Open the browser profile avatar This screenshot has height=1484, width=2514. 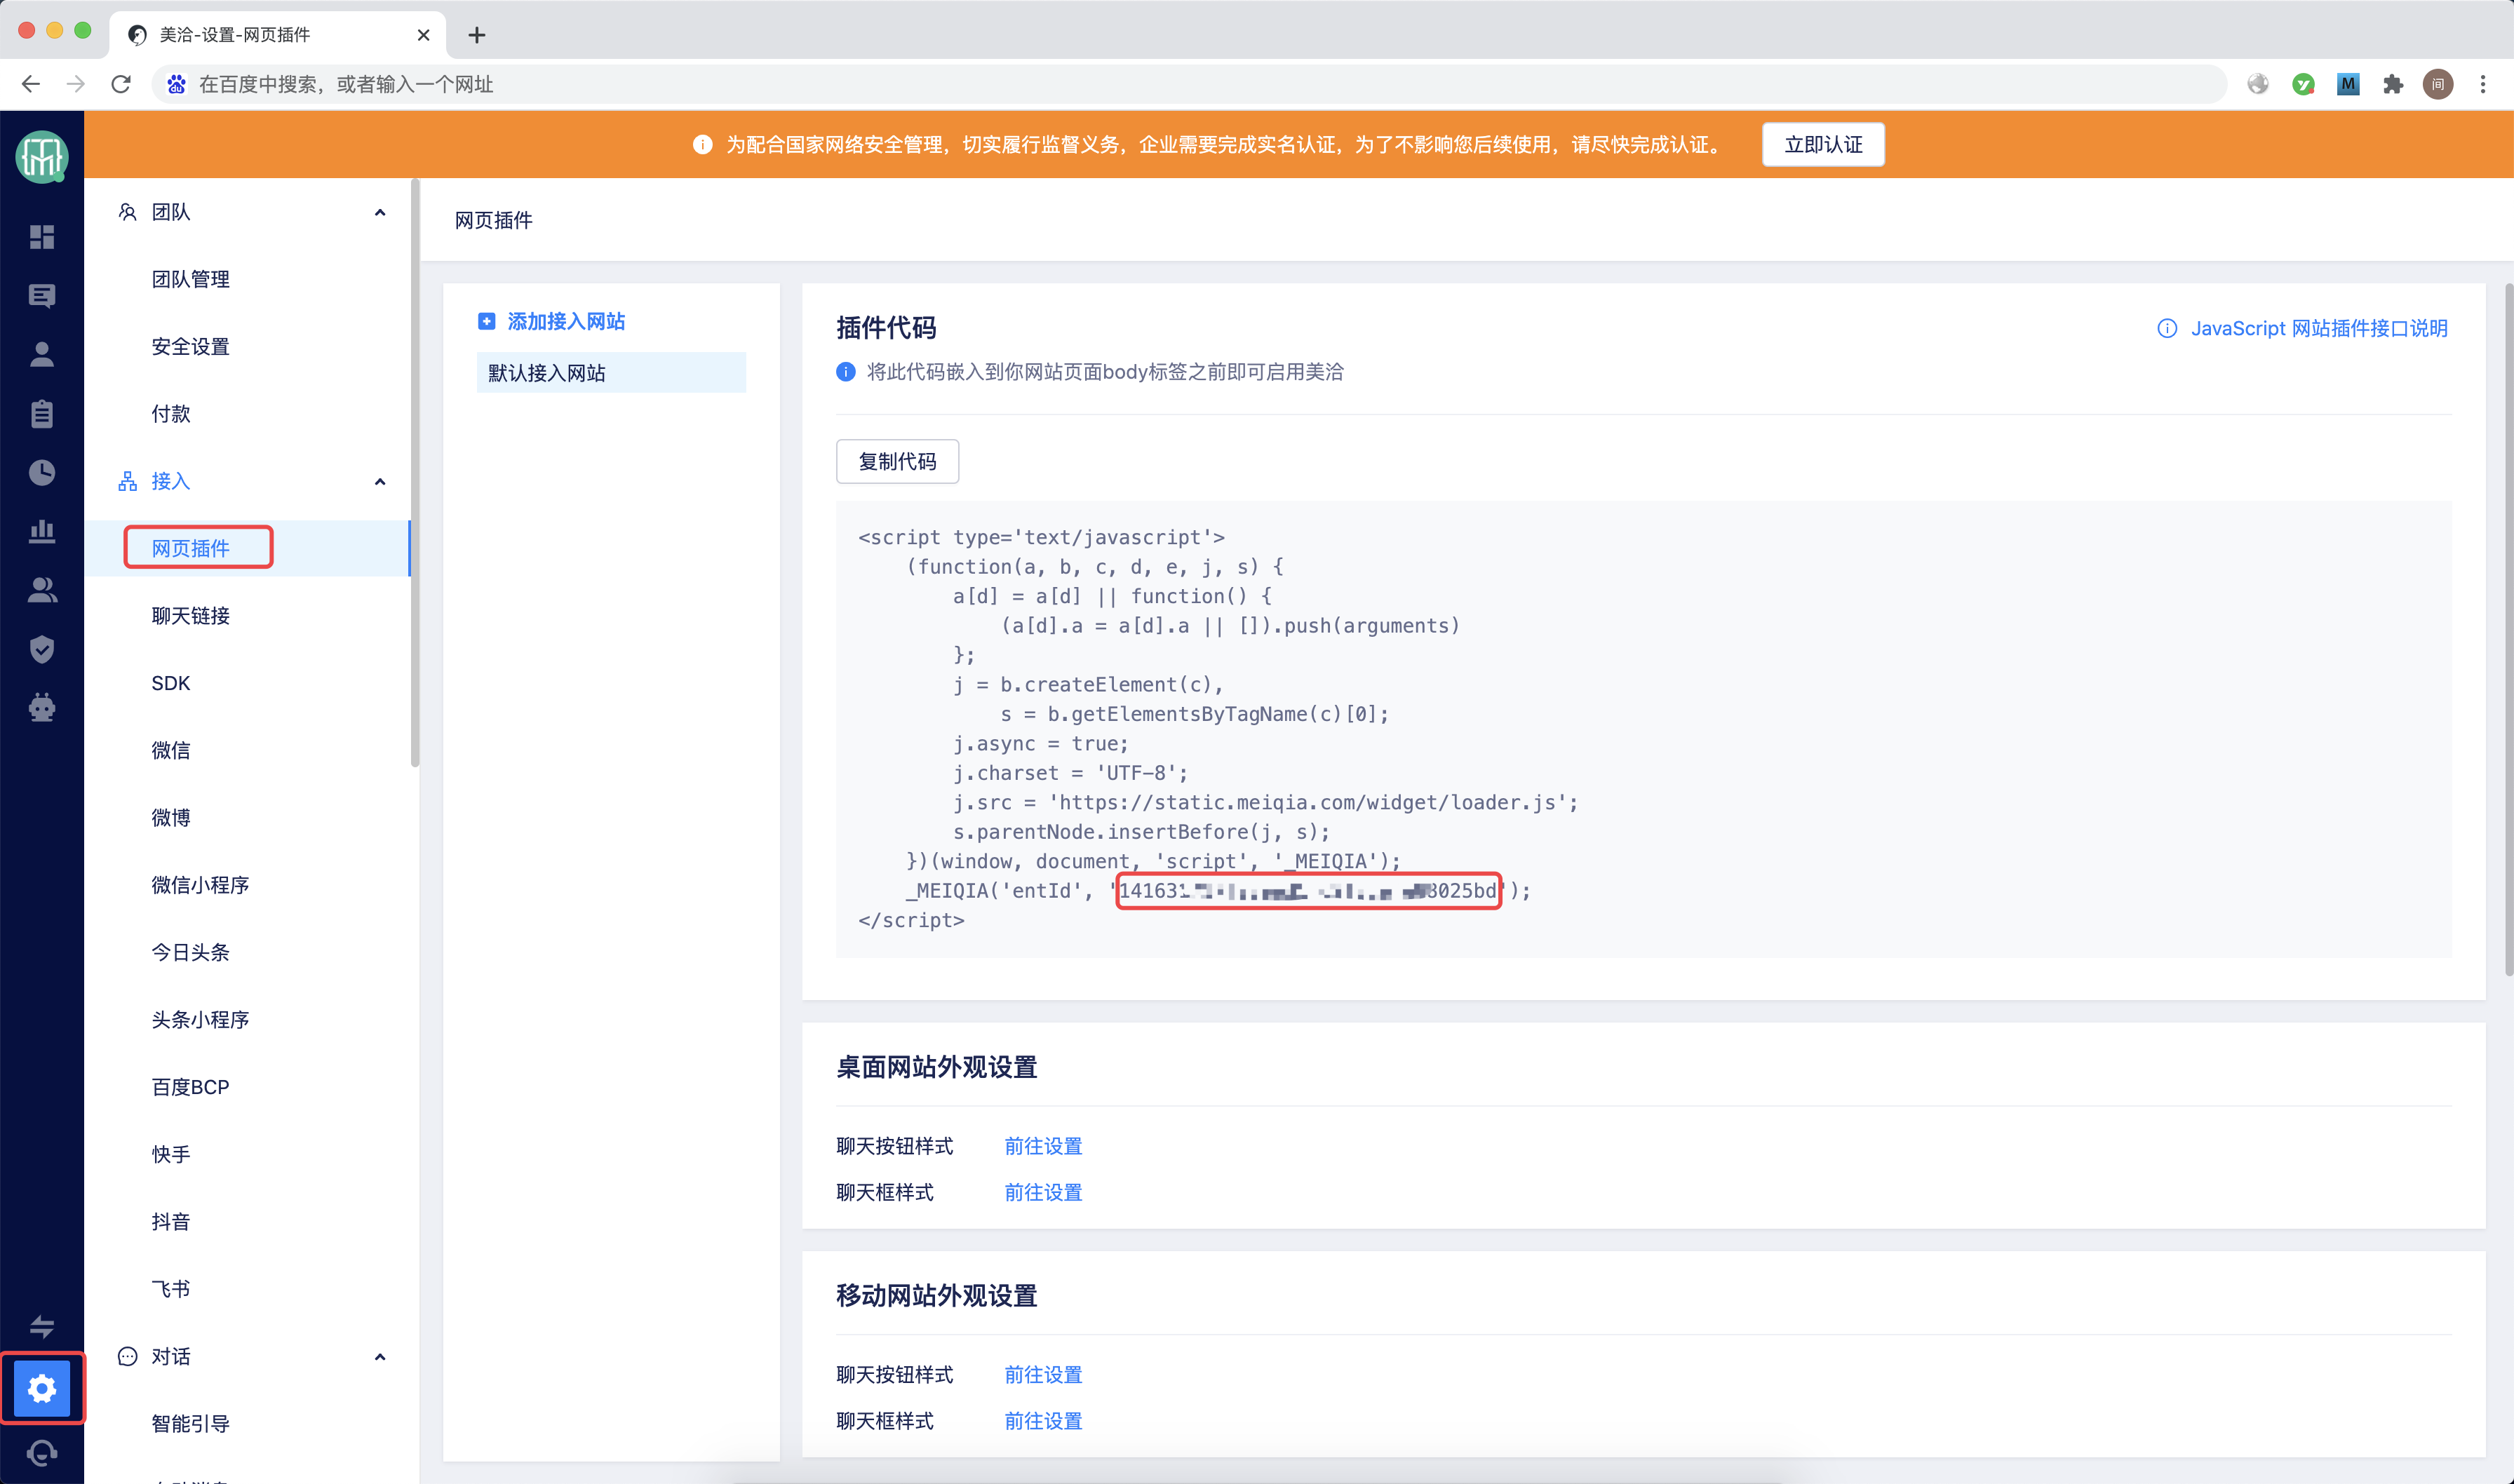tap(2438, 84)
